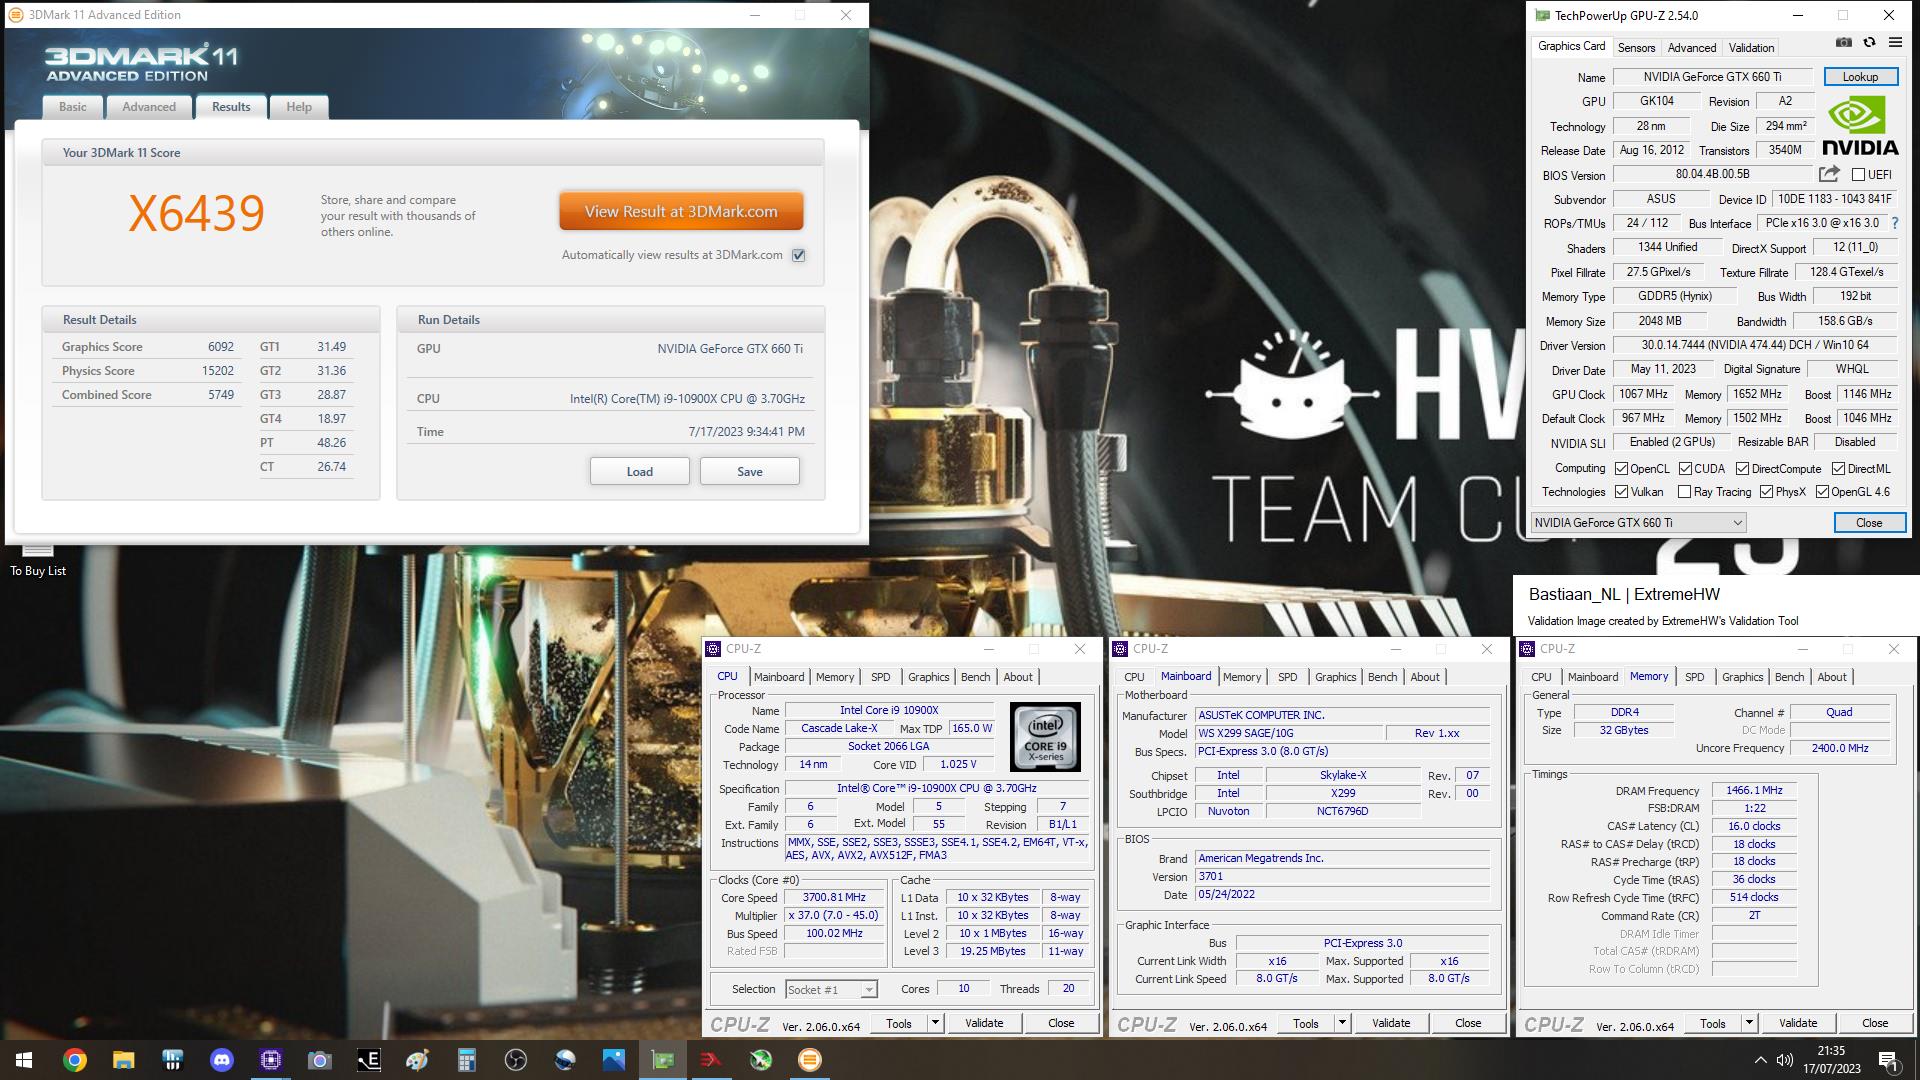The height and width of the screenshot is (1080, 1920).
Task: Open OBS Studio from taskbar
Action: pos(515,1060)
